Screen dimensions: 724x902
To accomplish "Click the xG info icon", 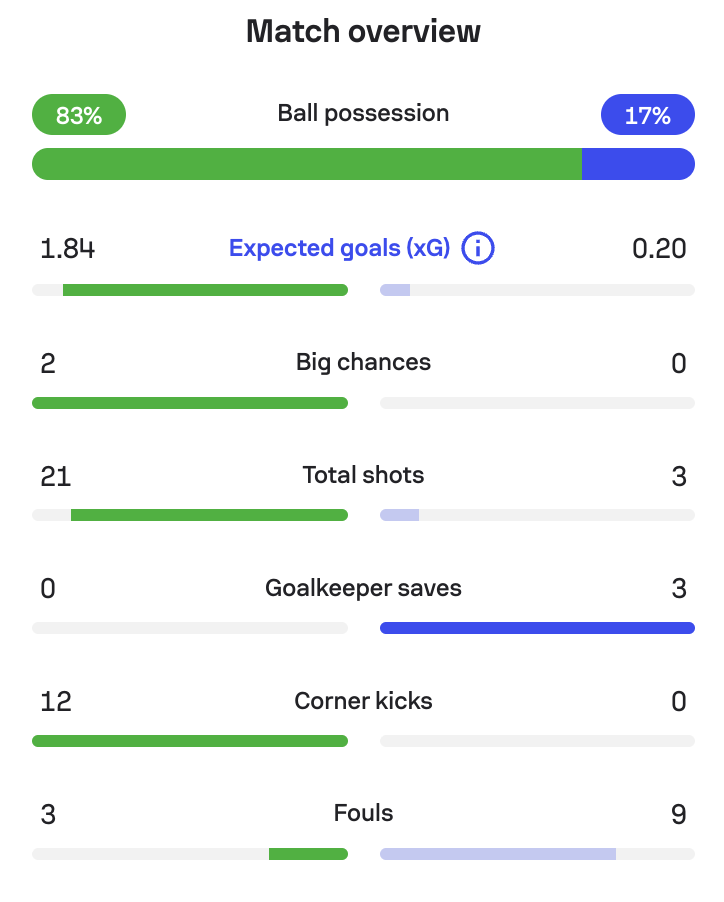I will click(478, 248).
